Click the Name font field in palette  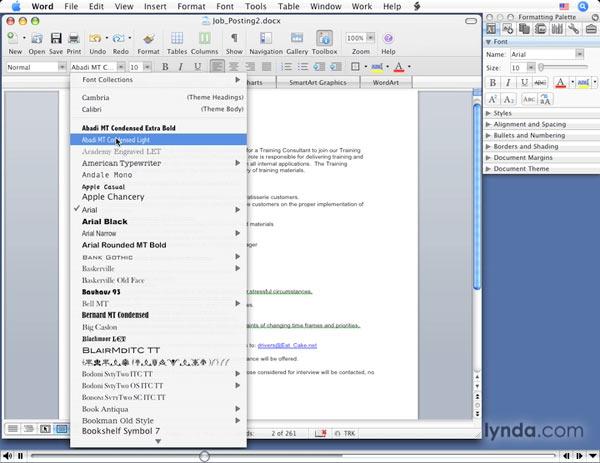click(545, 53)
